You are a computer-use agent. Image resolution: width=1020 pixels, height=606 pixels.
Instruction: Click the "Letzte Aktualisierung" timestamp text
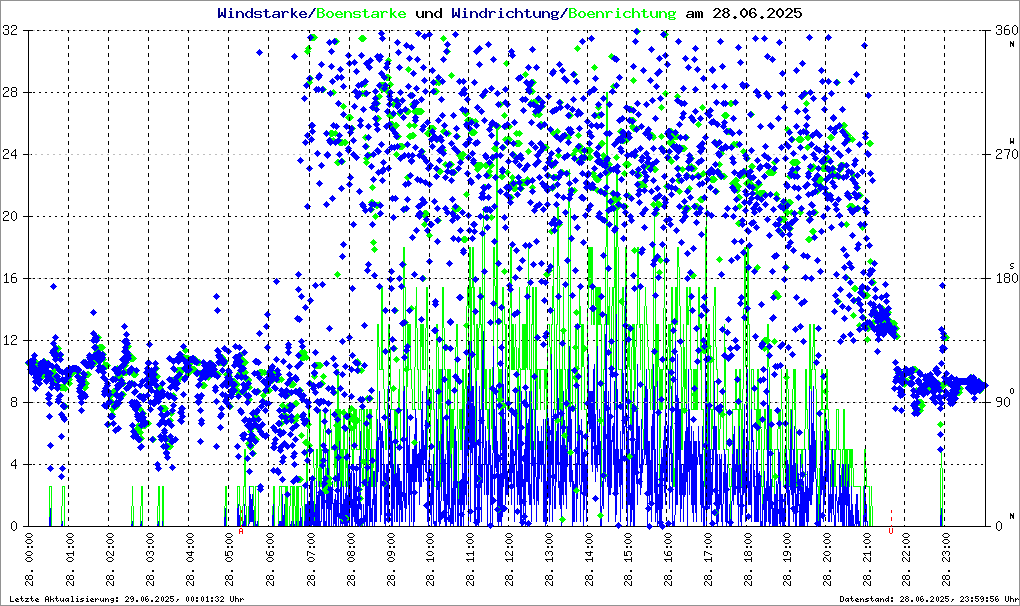[125, 599]
